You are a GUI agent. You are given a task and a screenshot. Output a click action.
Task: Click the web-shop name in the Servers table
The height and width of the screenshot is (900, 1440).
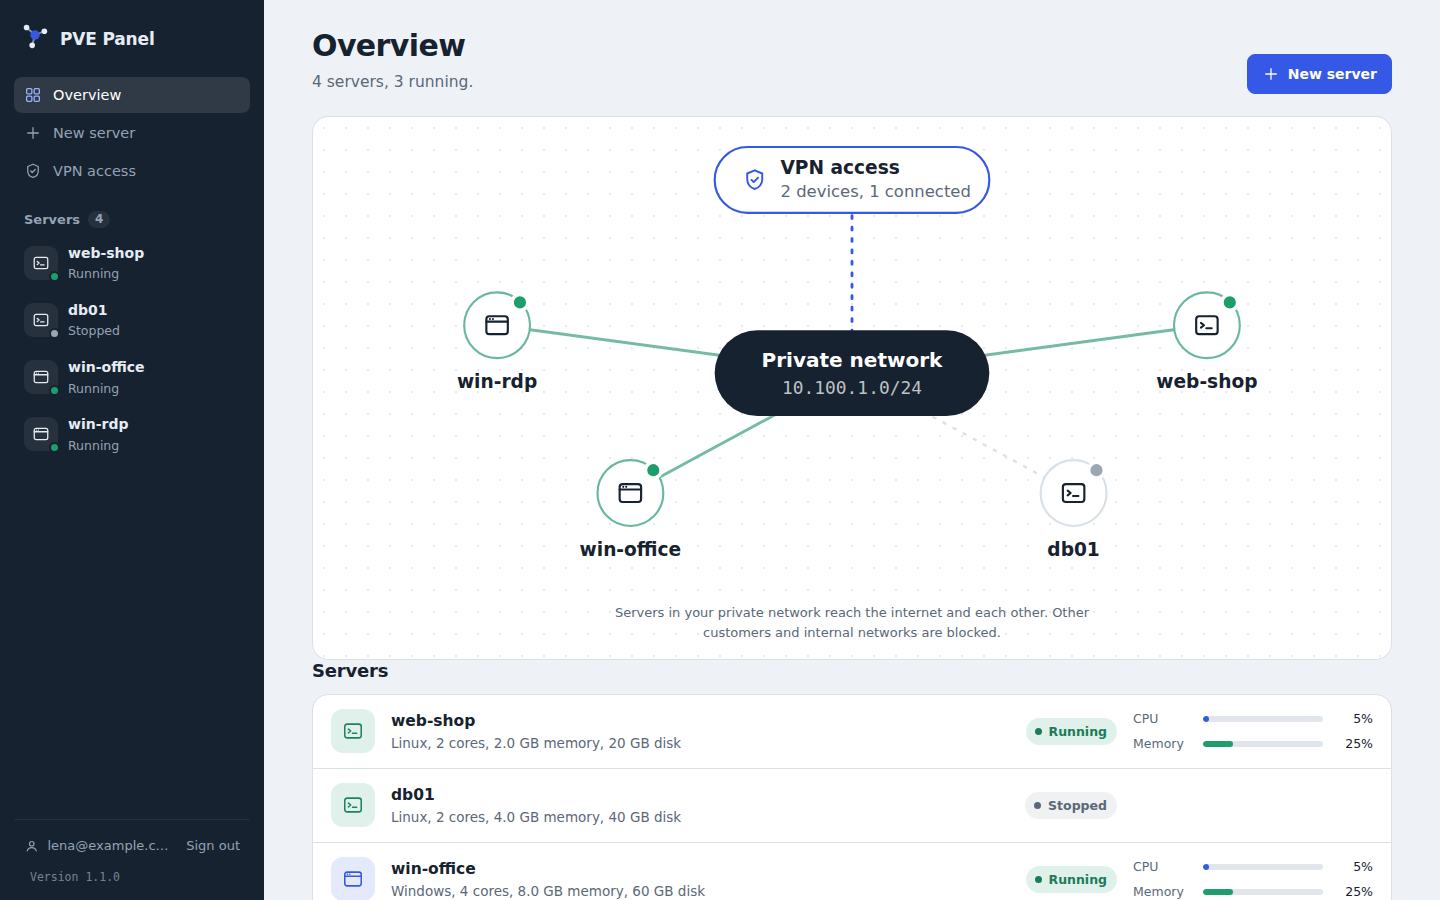click(433, 720)
